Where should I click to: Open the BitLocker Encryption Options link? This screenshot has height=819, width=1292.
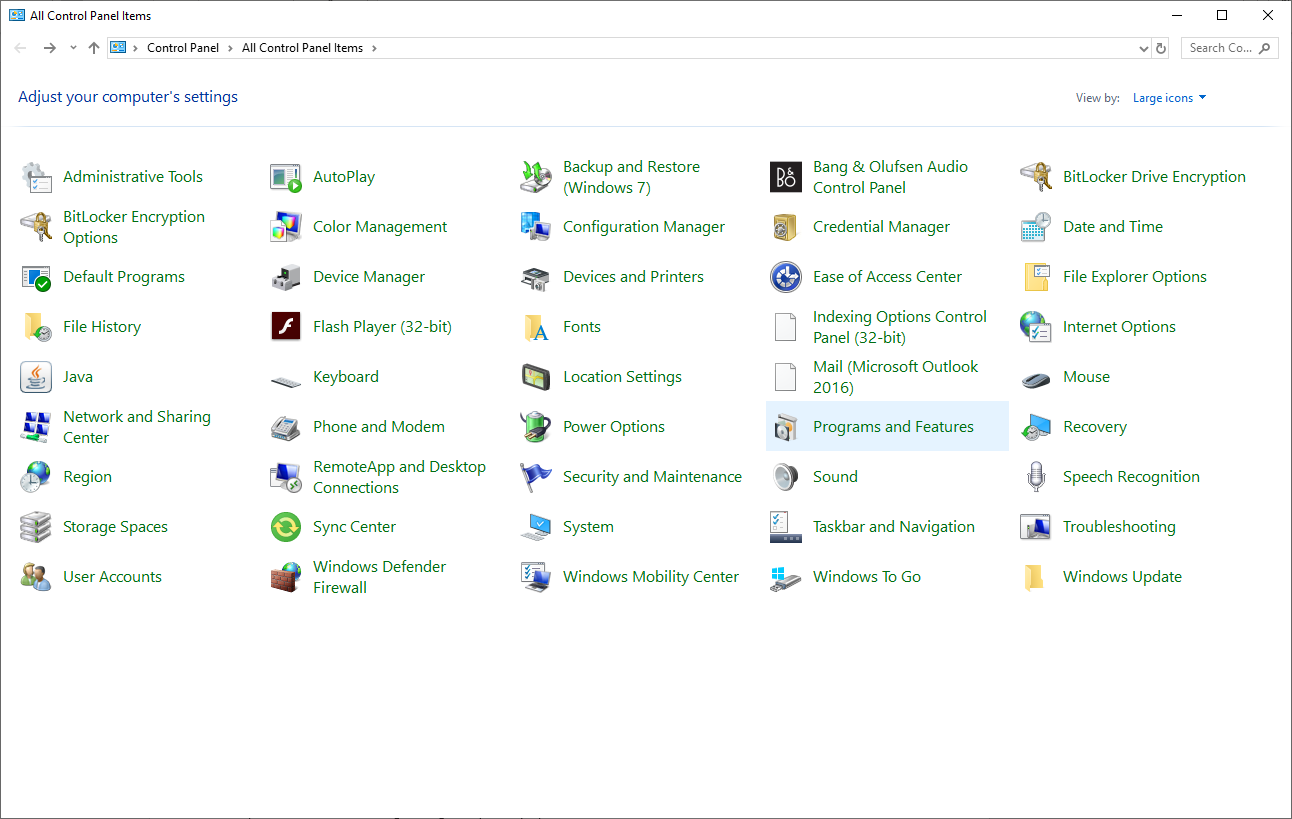point(134,227)
